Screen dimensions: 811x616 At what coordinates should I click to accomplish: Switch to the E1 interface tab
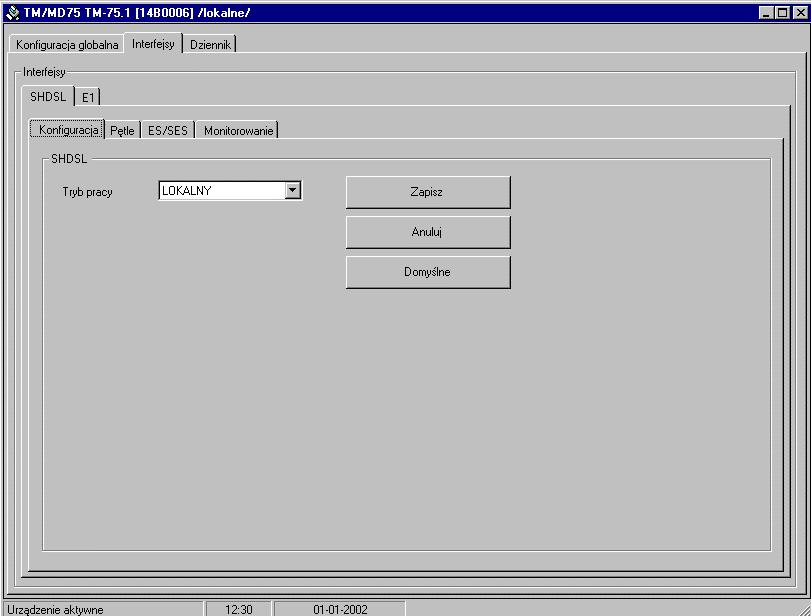(88, 97)
